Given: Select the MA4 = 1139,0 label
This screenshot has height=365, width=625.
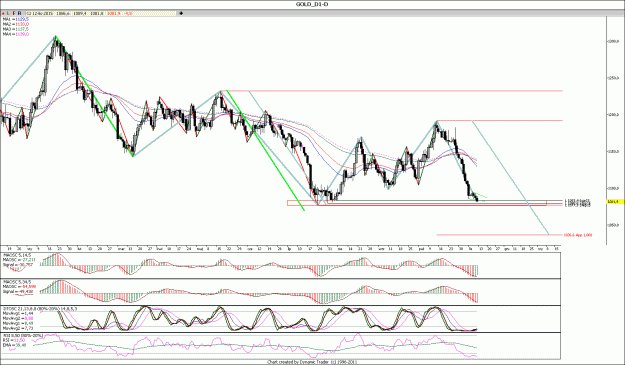Looking at the screenshot, I should tap(16, 34).
